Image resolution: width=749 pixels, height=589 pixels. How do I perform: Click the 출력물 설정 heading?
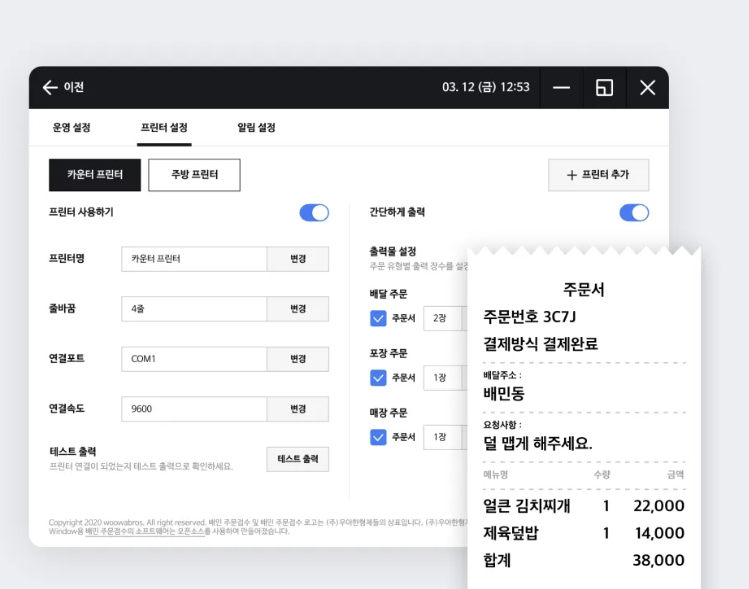pos(393,251)
